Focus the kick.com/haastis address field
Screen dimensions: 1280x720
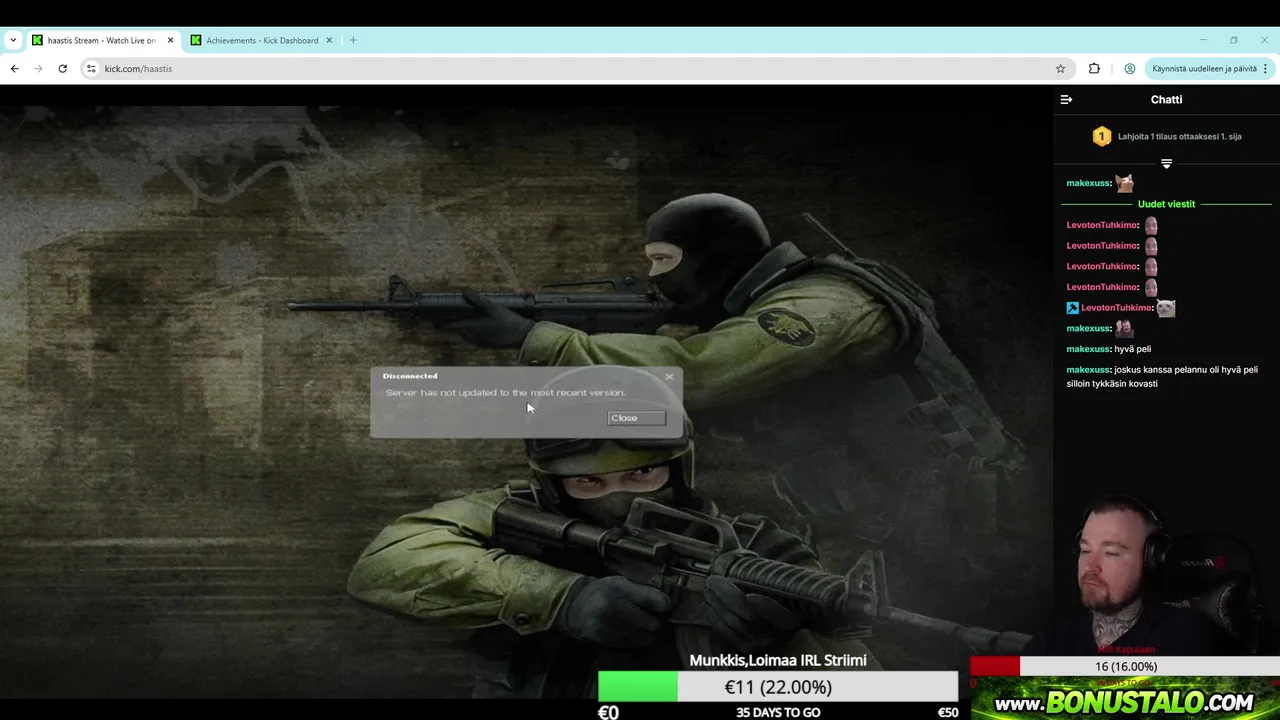point(575,68)
